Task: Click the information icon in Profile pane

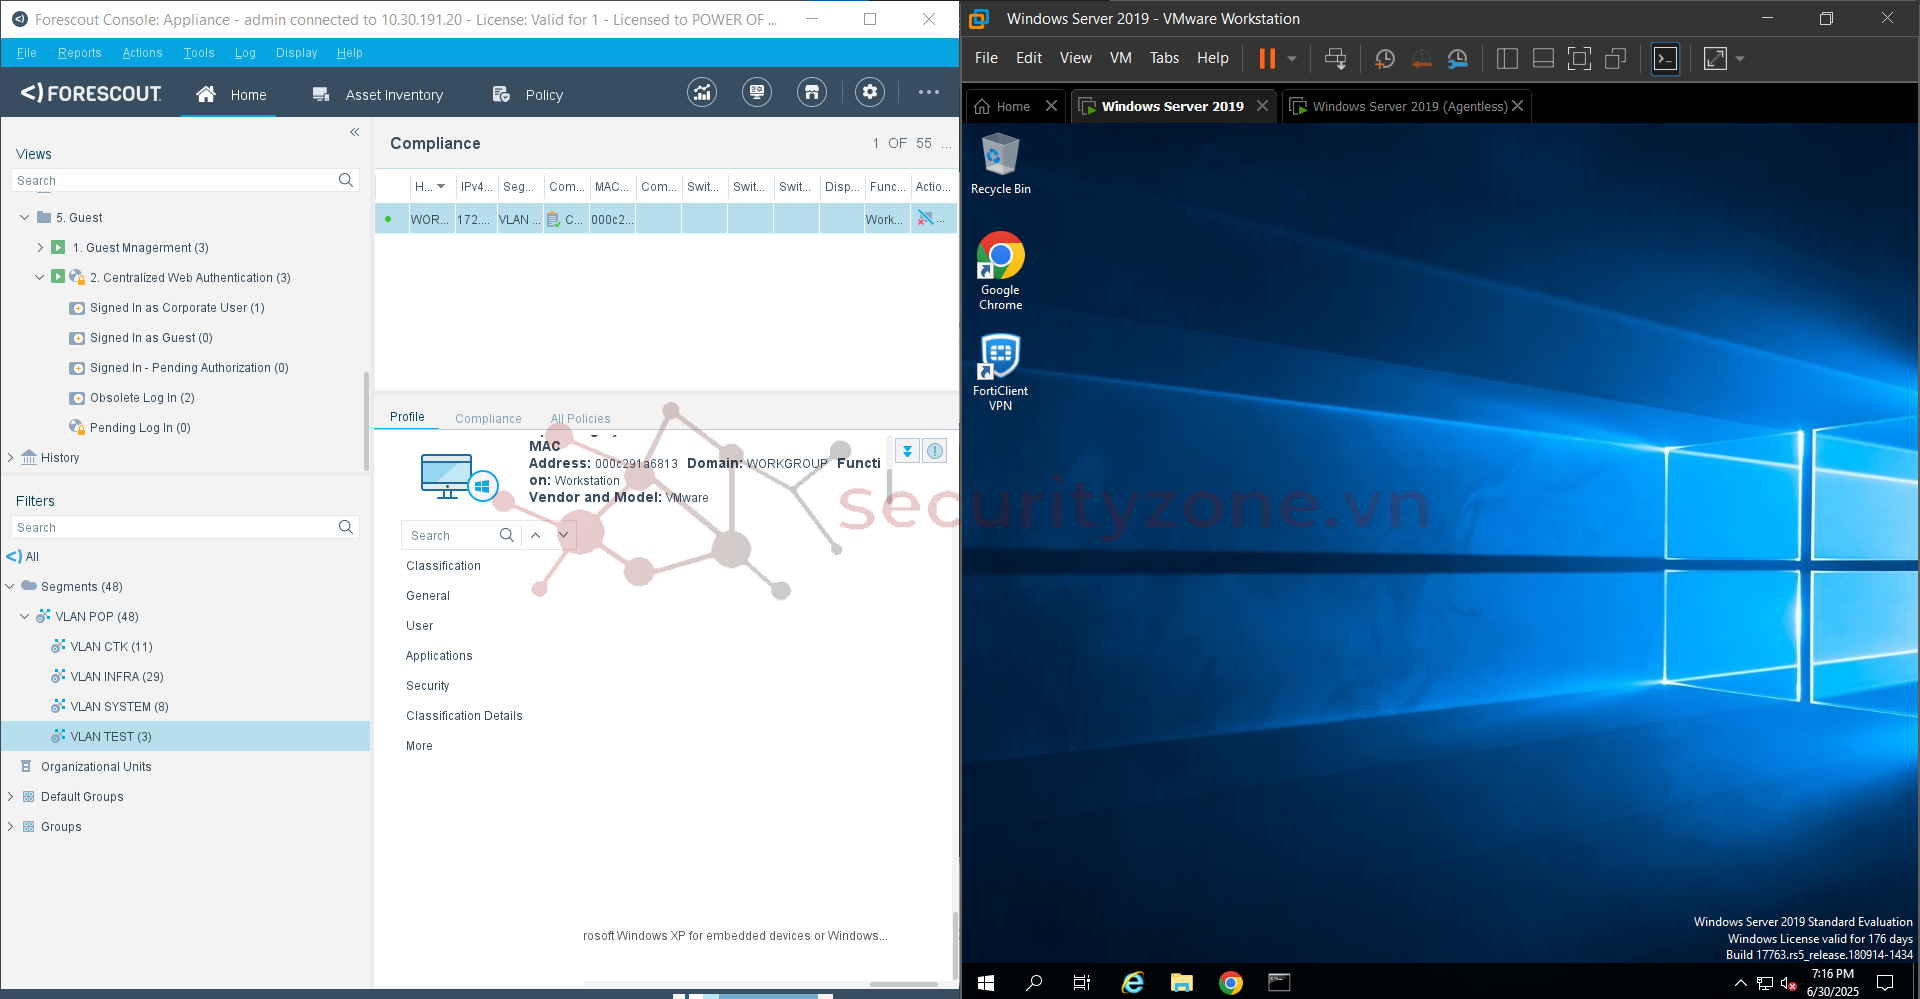Action: pos(934,451)
